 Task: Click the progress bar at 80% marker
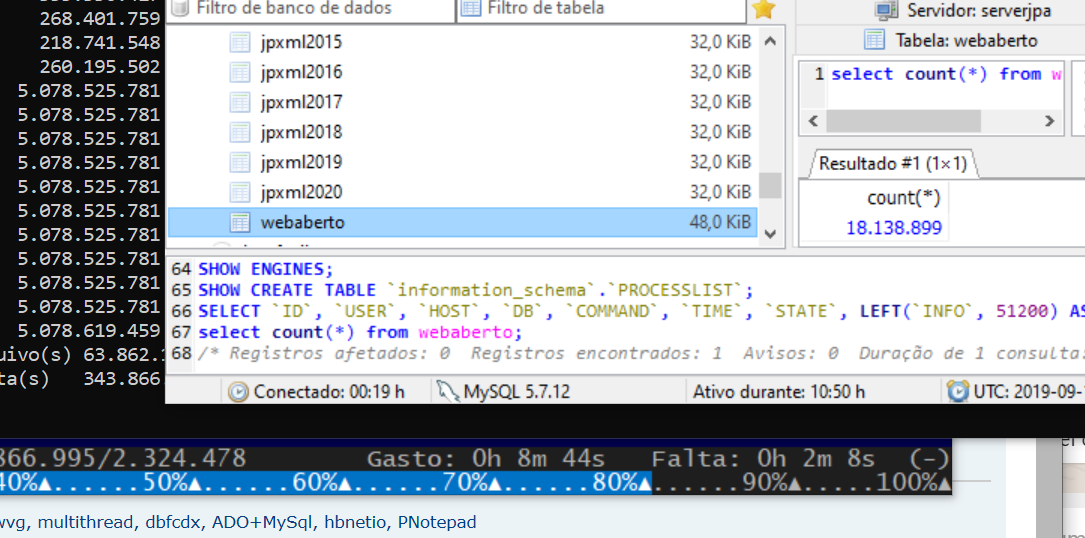click(620, 483)
